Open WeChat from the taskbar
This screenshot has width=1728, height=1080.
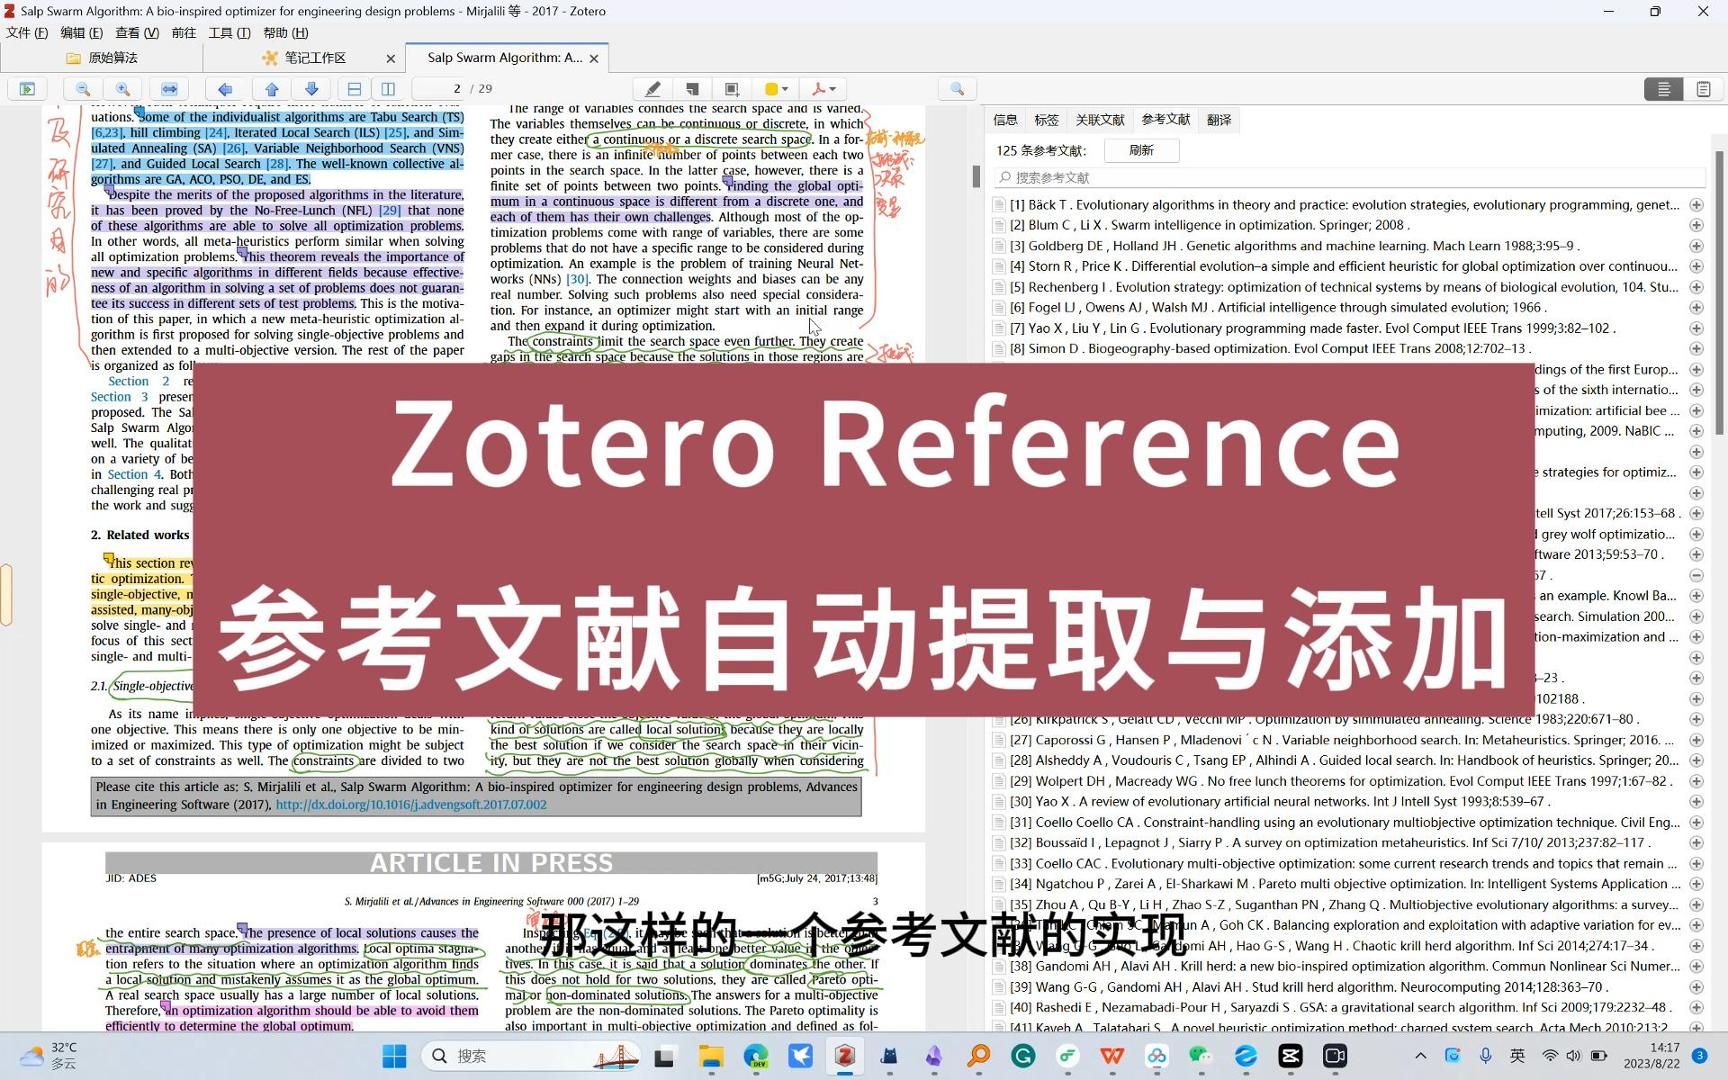[1200, 1056]
